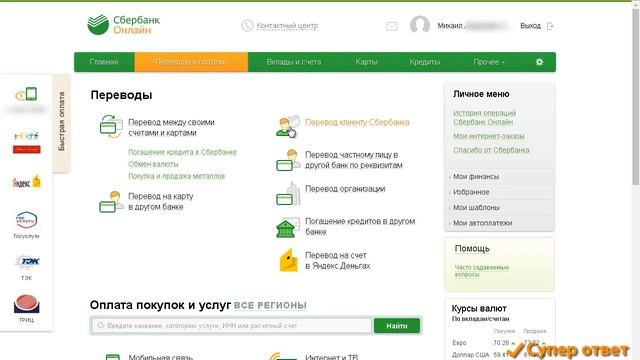Open История операций Сбербанк Онлайн link
The height and width of the screenshot is (360, 640).
484,118
